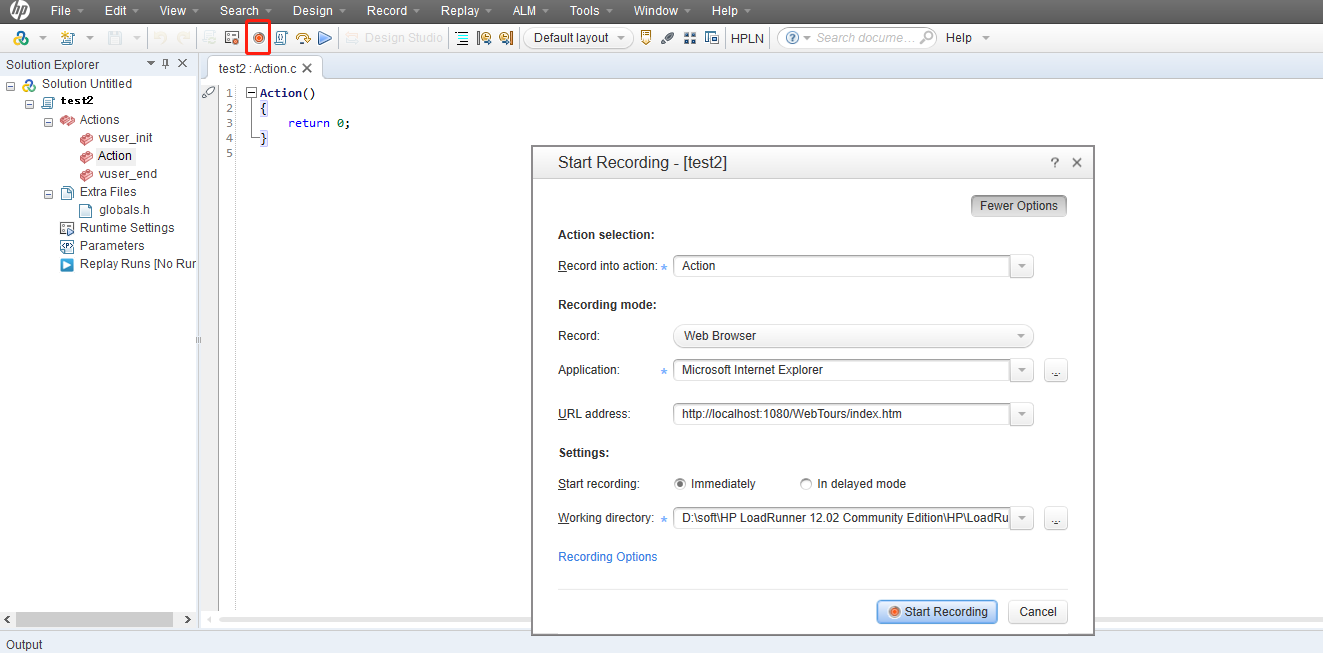The height and width of the screenshot is (653, 1323).
Task: Click the search magnifier icon in toolbar
Action: tap(926, 38)
